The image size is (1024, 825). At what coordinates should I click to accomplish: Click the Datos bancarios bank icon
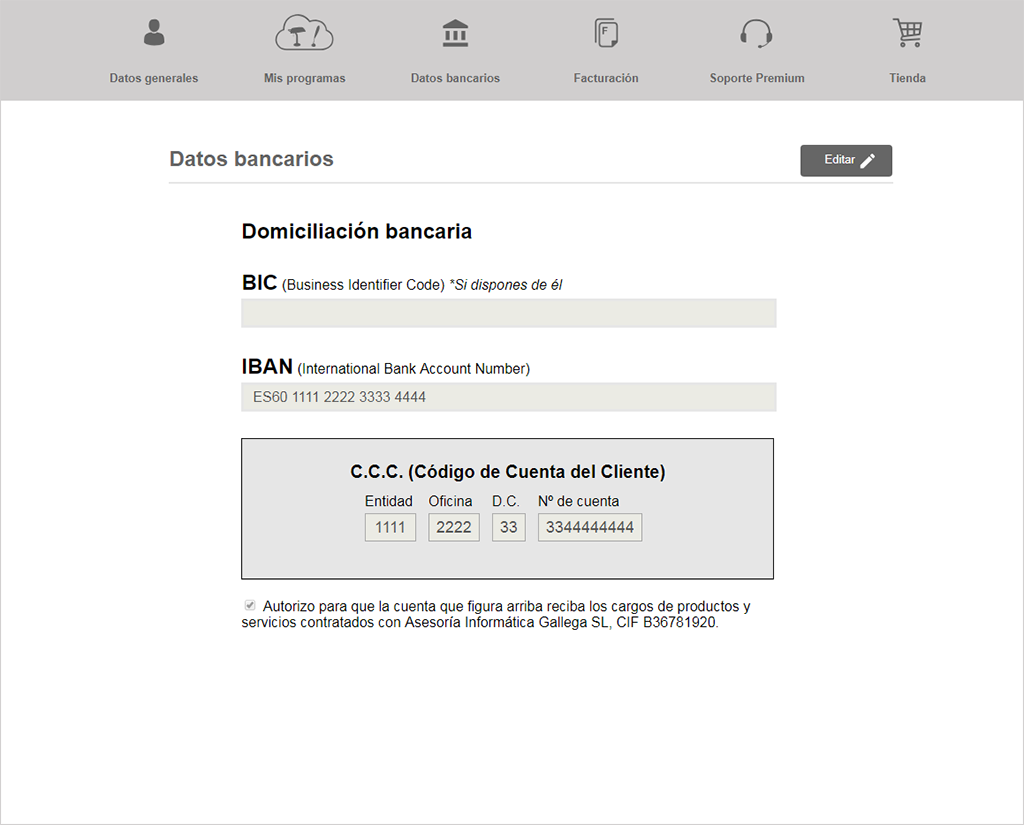point(455,33)
